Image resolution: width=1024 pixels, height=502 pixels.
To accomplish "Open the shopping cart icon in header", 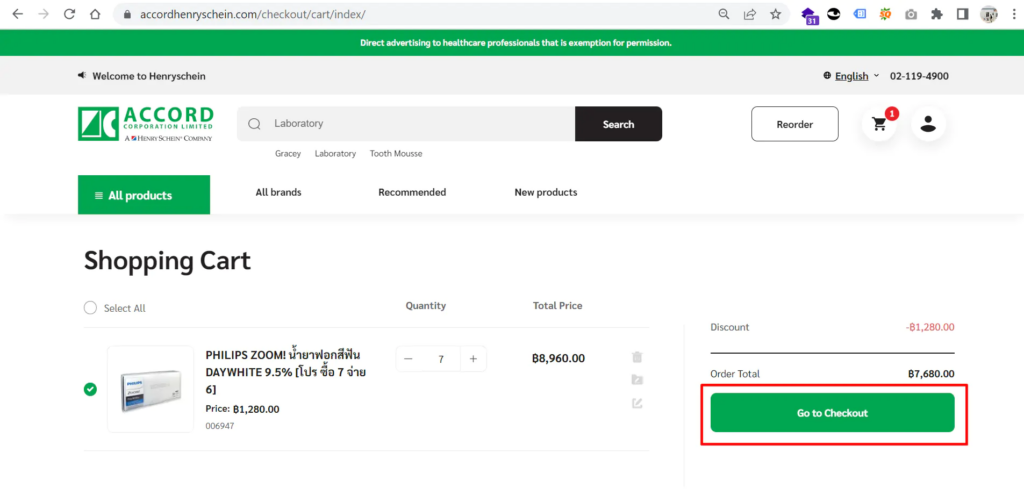I will coord(879,124).
